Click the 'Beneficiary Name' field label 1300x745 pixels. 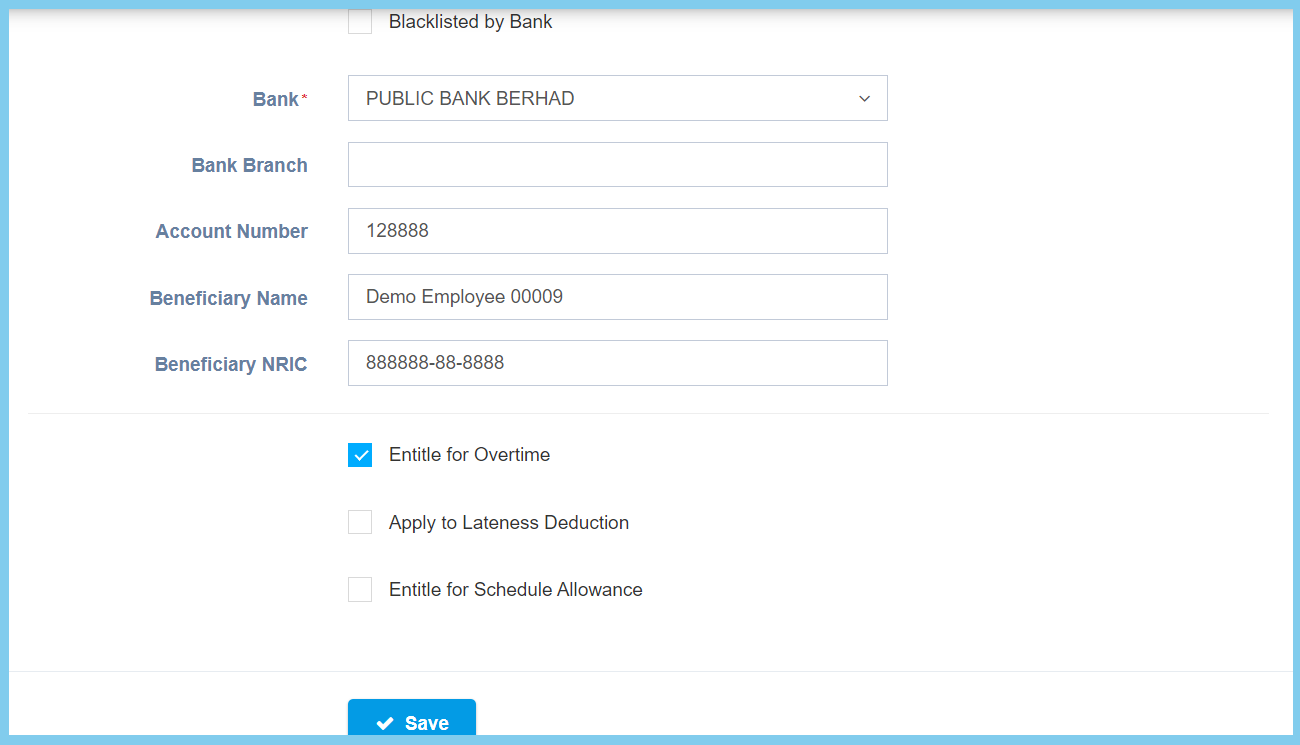[x=228, y=299]
